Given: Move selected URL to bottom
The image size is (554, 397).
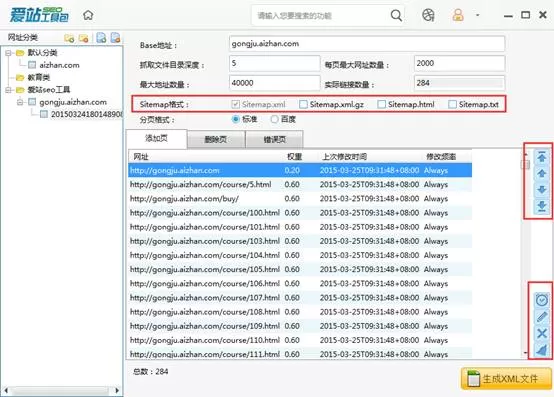Looking at the screenshot, I should (542, 207).
